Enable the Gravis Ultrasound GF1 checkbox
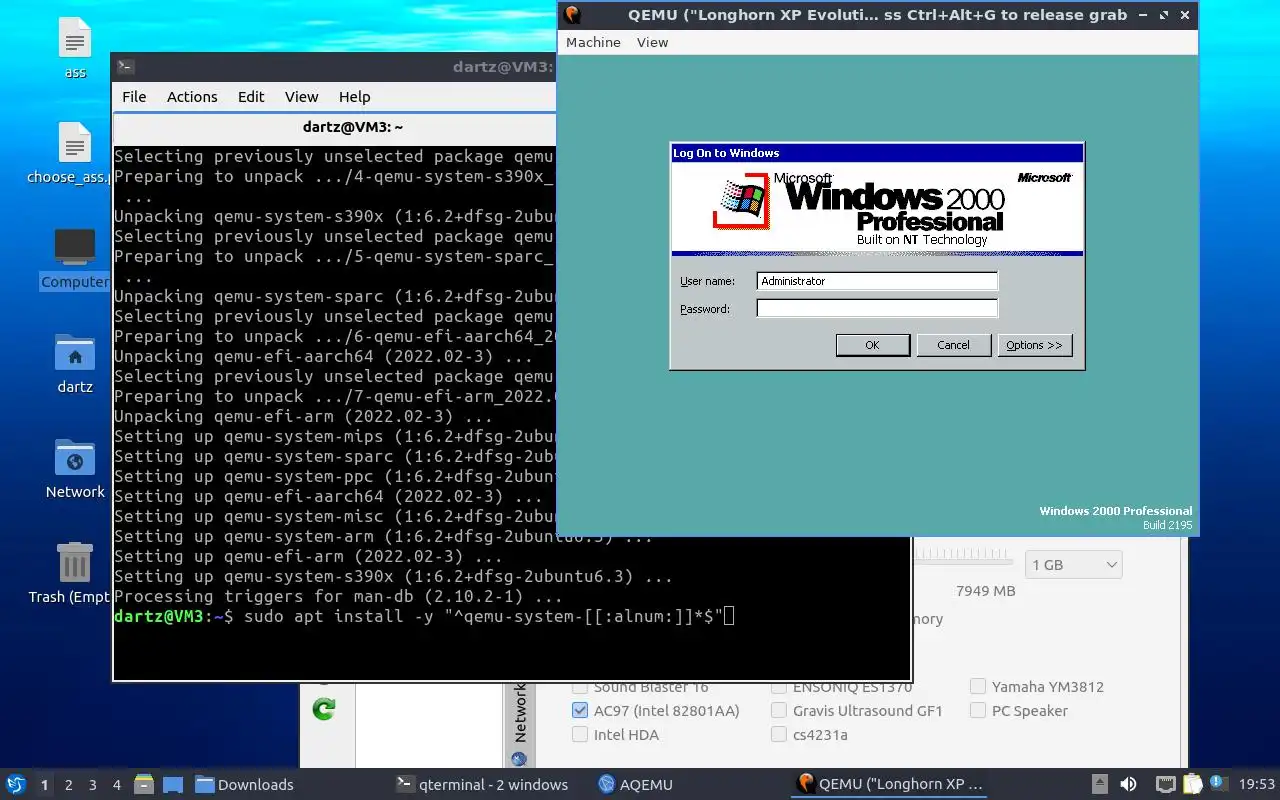Viewport: 1280px width, 800px height. pyautogui.click(x=779, y=711)
